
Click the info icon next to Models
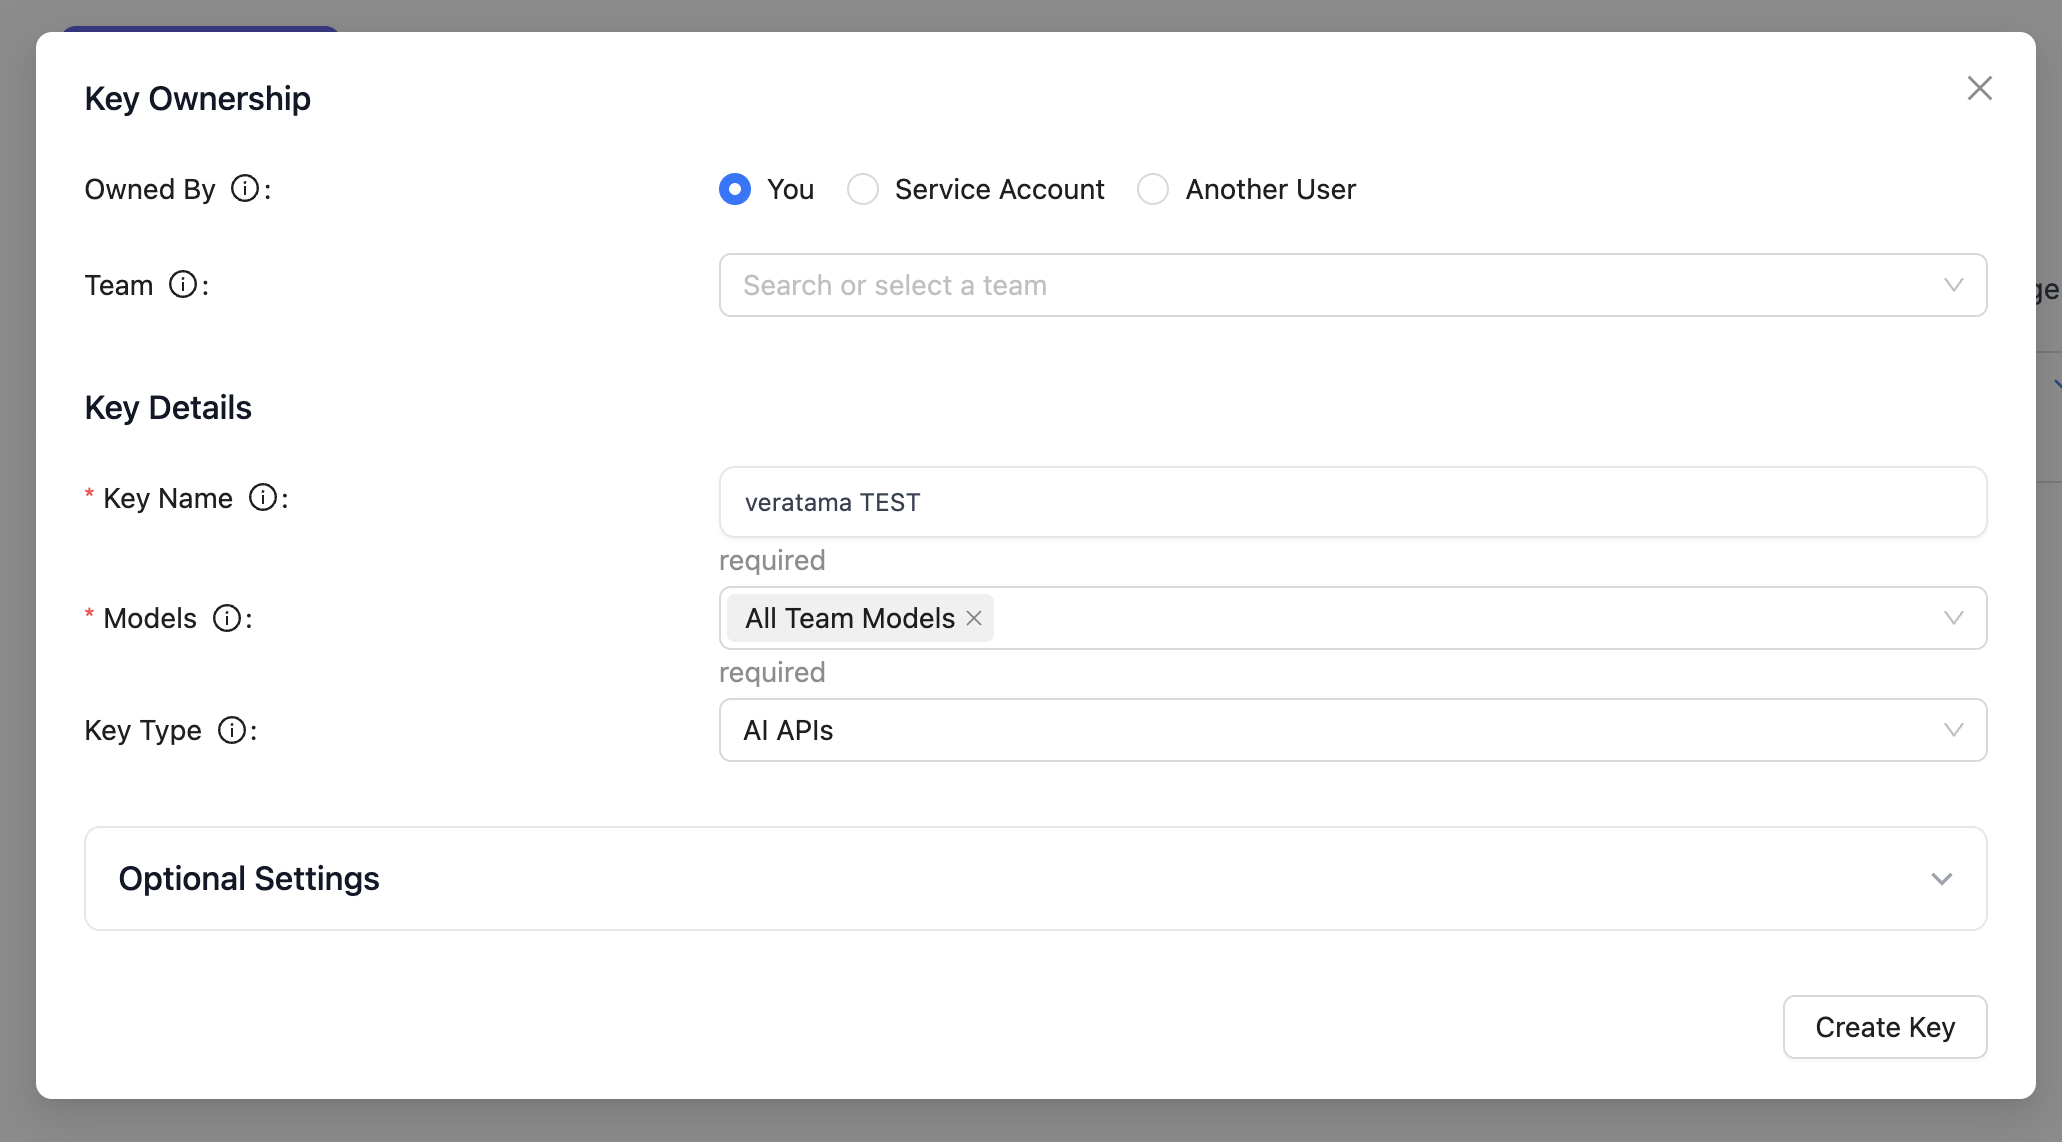click(x=227, y=618)
